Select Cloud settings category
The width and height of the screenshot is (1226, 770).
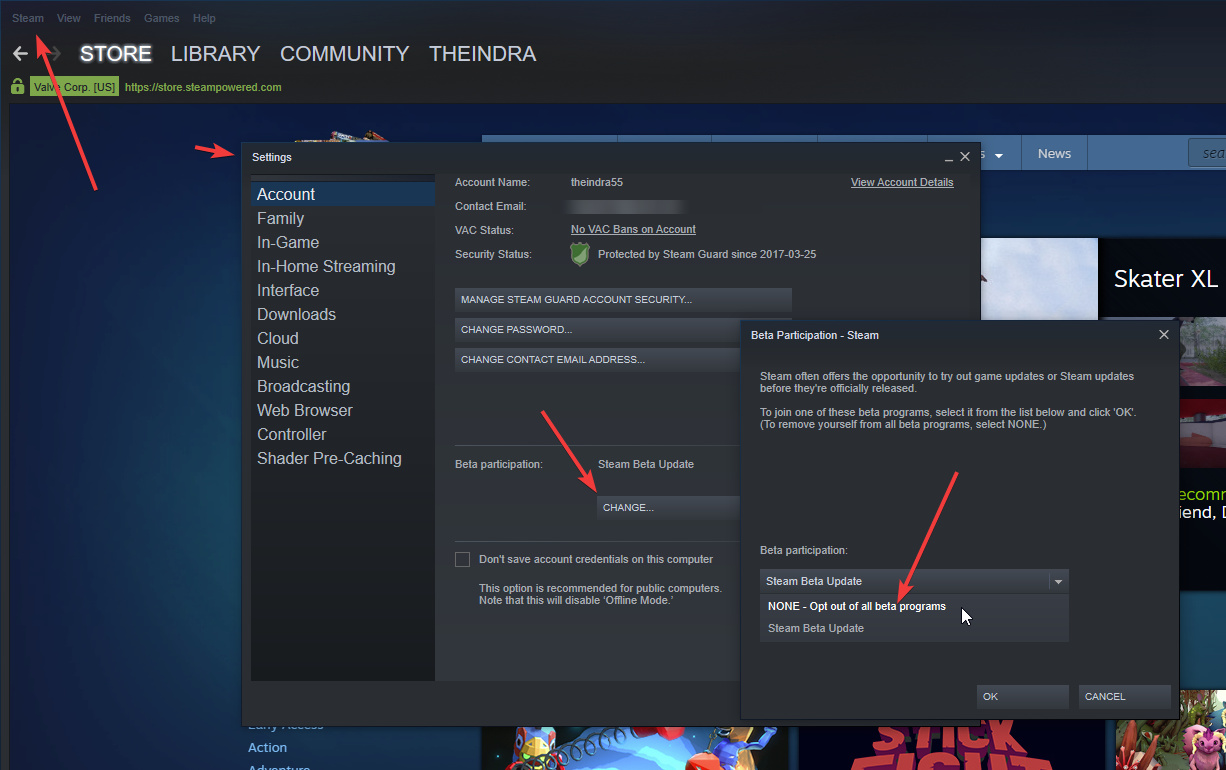[x=343, y=338]
